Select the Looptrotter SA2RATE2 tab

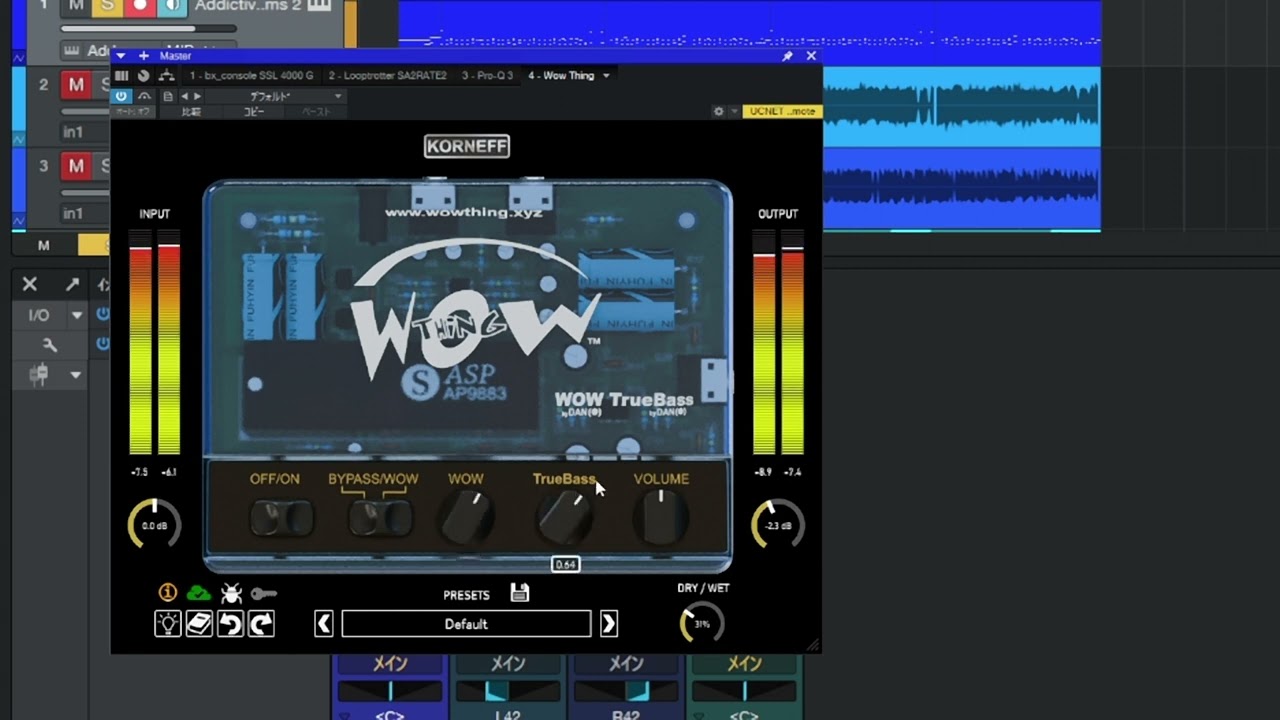click(388, 76)
